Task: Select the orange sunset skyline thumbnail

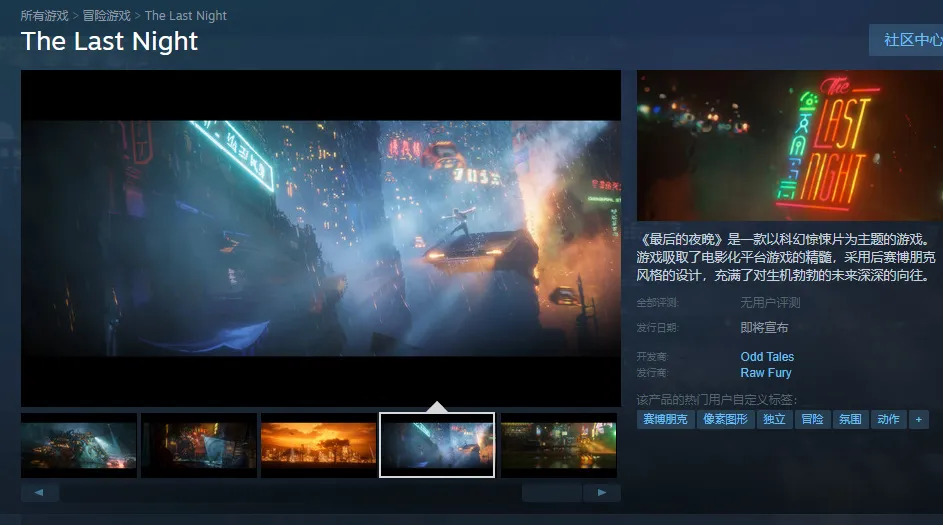Action: (318, 445)
